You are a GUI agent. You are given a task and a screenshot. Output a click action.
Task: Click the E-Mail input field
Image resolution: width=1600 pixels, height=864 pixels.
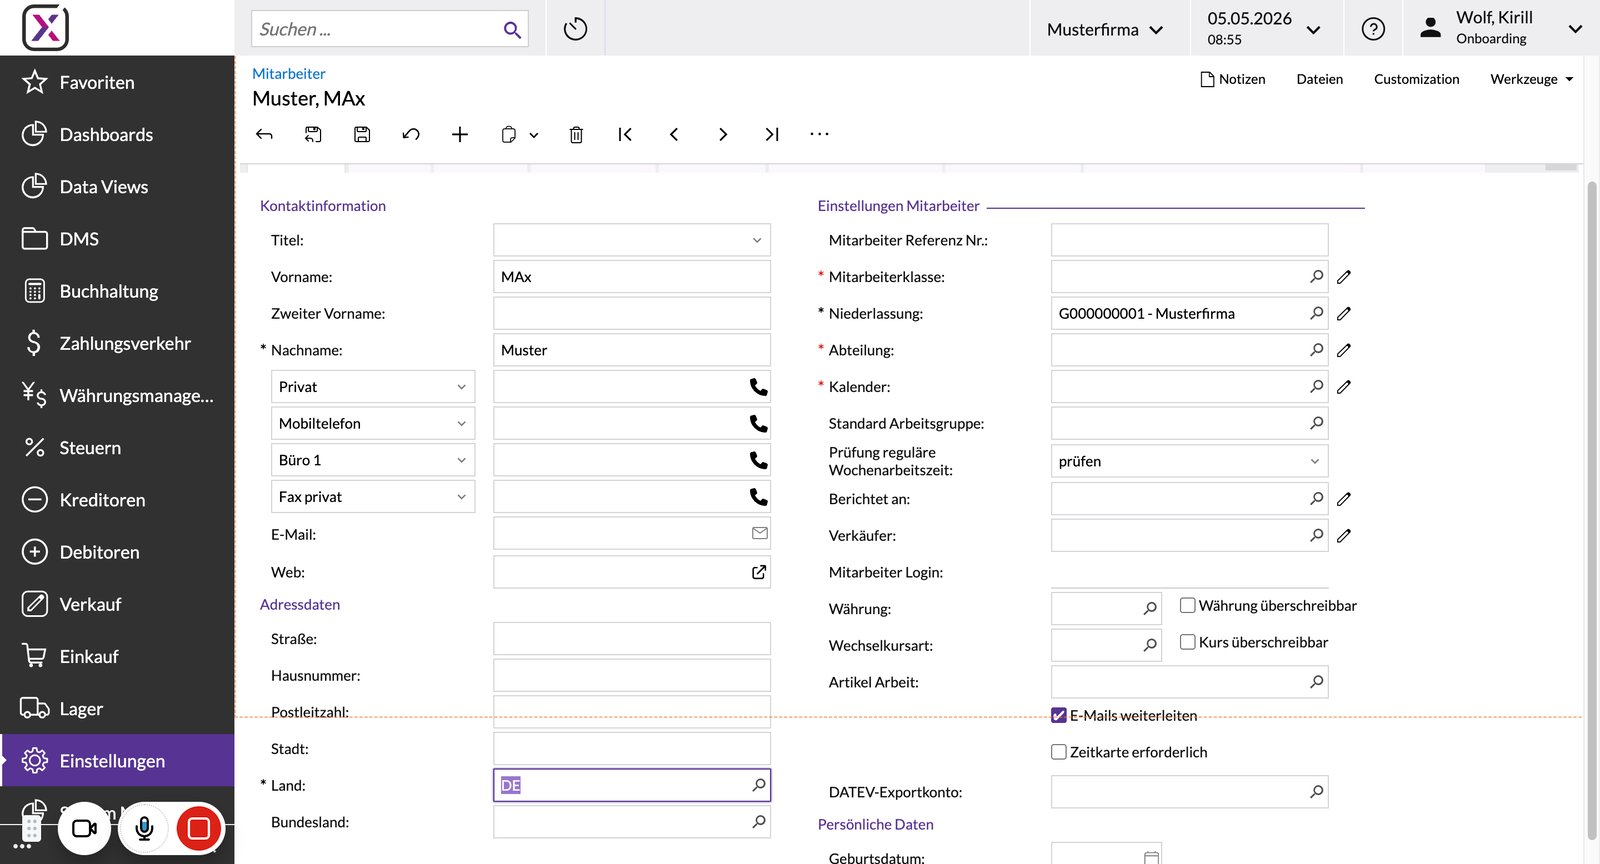click(632, 533)
